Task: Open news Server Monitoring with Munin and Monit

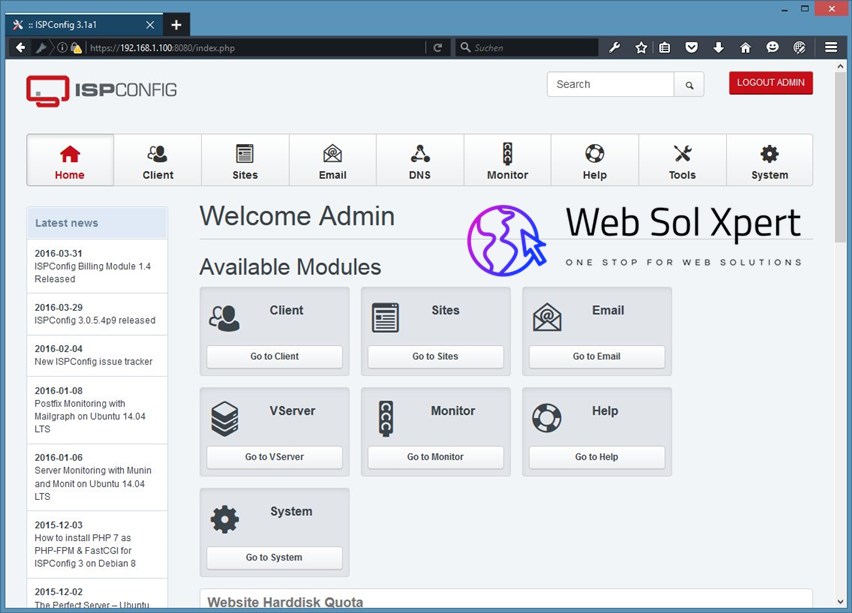Action: coord(93,483)
